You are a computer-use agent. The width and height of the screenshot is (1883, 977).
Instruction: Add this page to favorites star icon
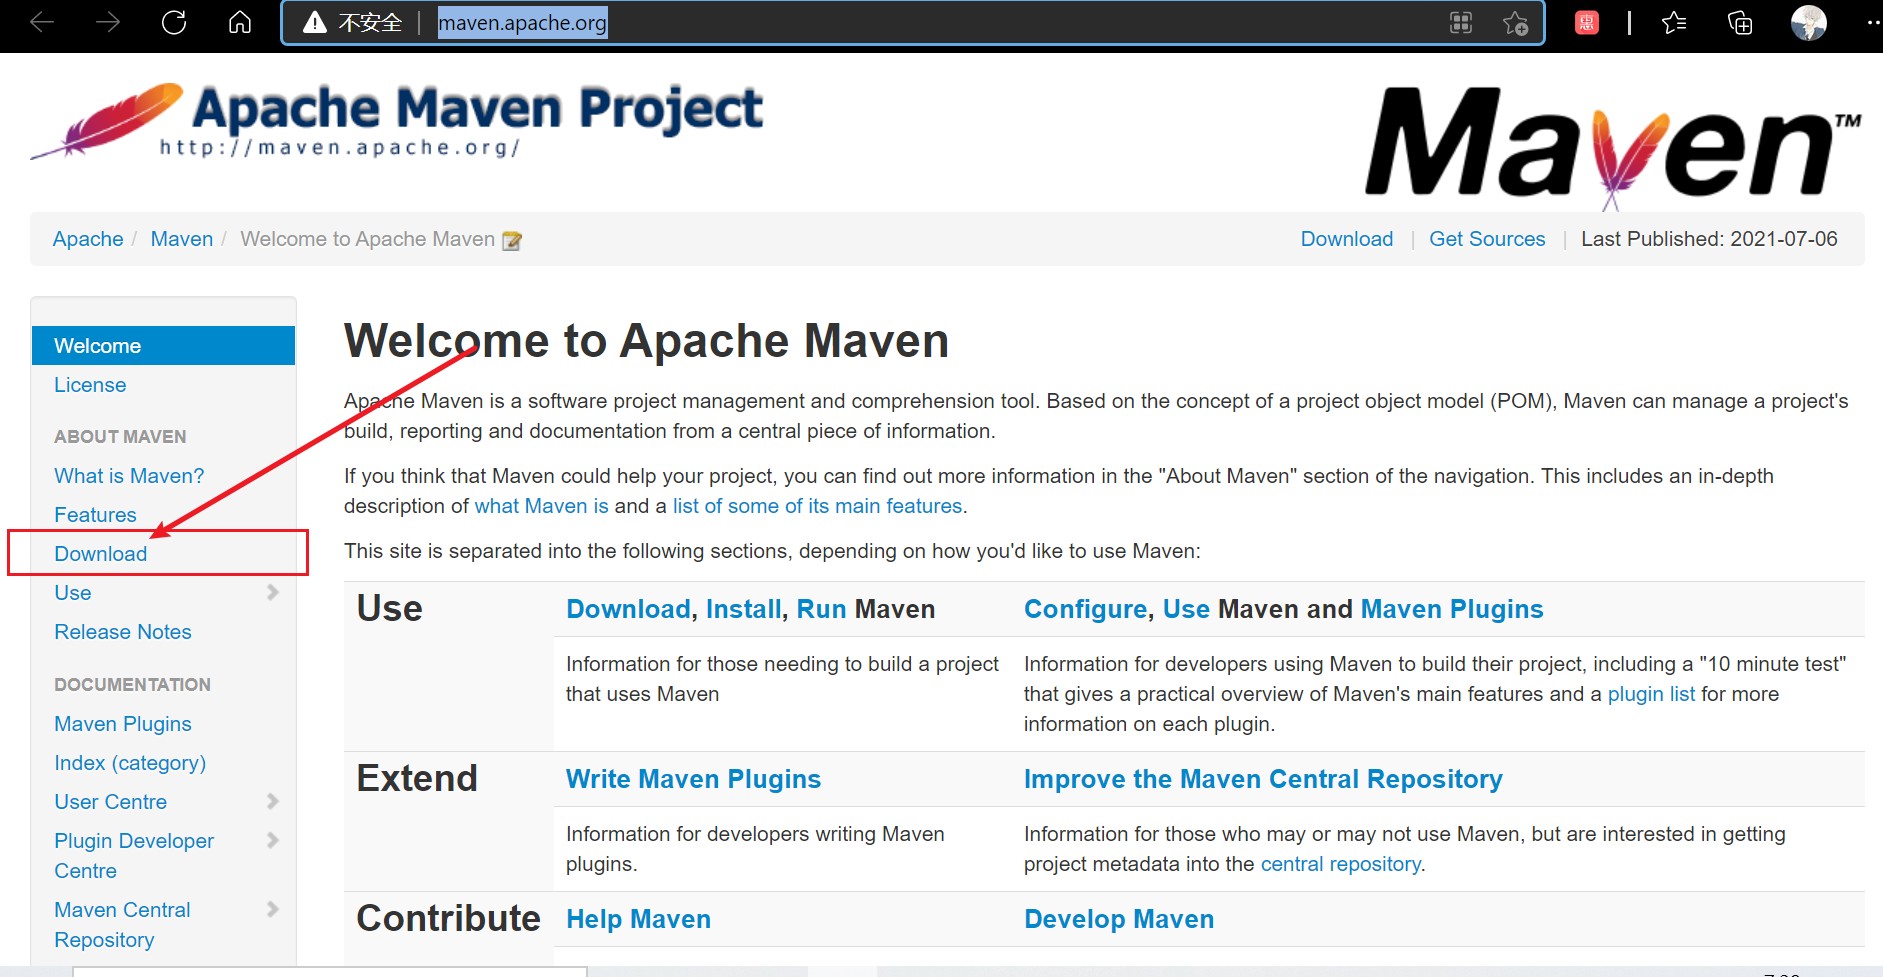click(1515, 22)
